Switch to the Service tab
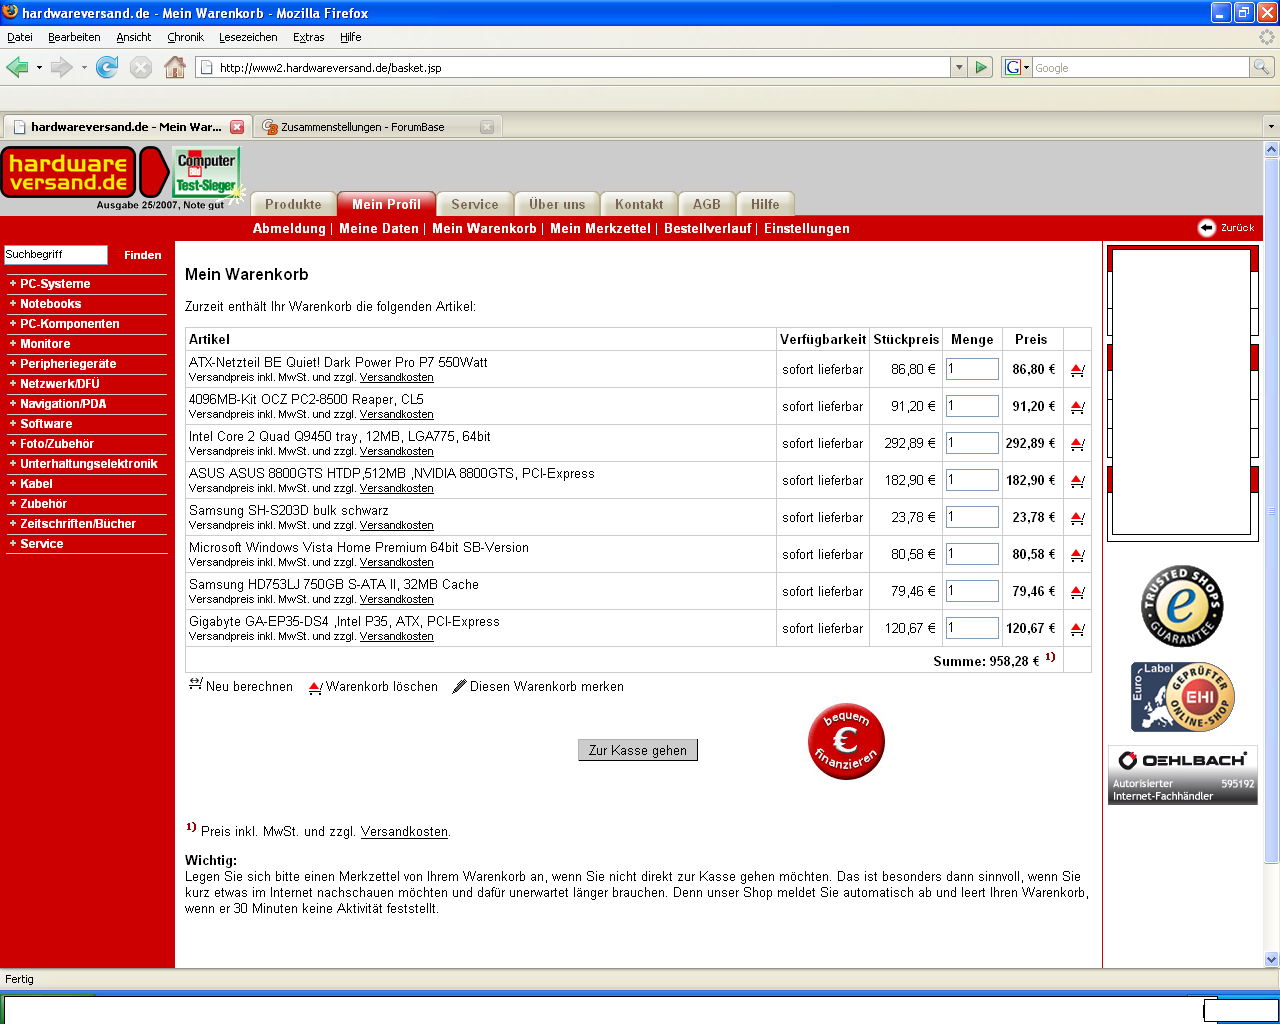Viewport: 1280px width, 1024px height. pos(474,204)
